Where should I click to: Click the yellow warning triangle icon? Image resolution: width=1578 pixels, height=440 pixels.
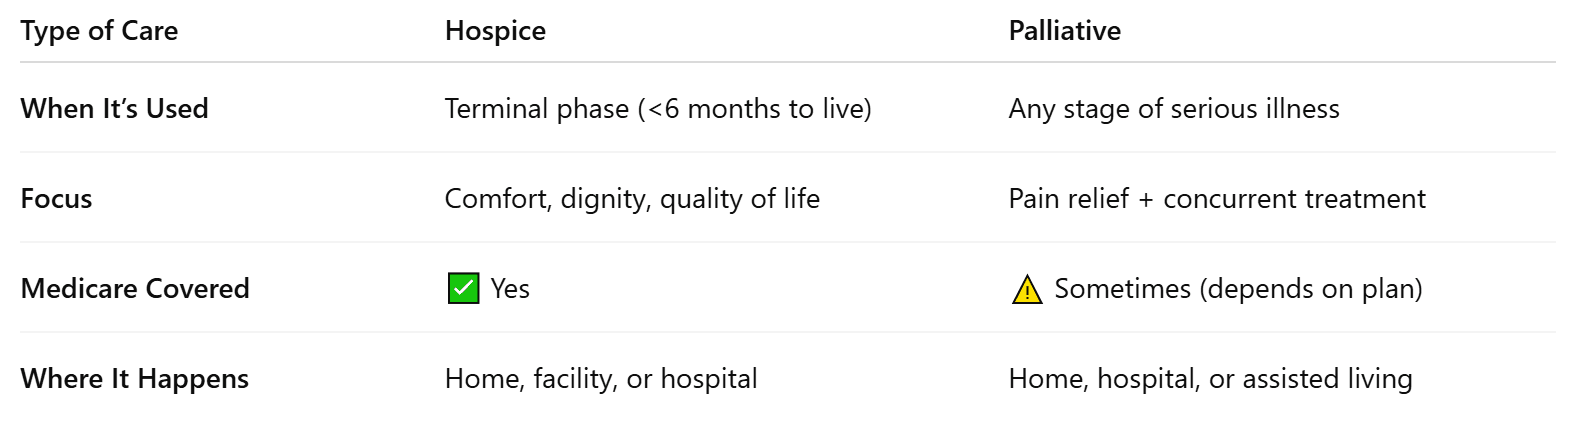click(x=1027, y=290)
